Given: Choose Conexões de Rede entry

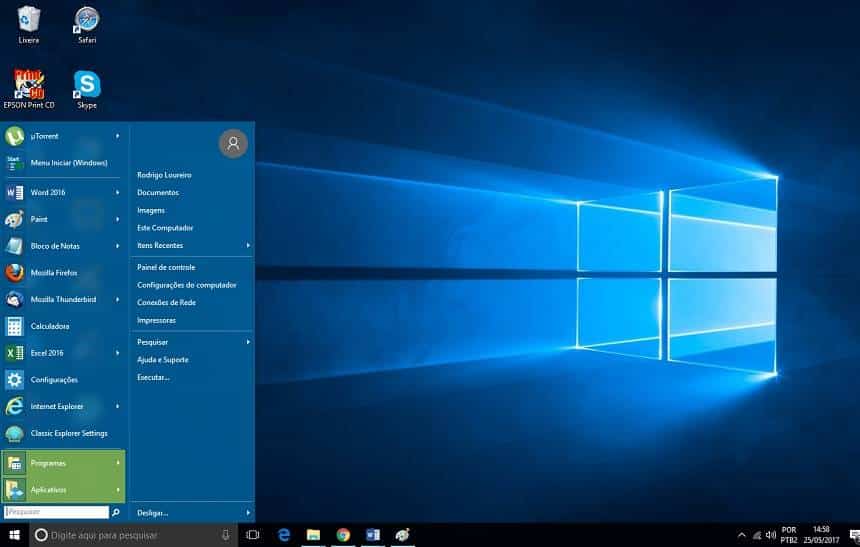Looking at the screenshot, I should (x=166, y=302).
